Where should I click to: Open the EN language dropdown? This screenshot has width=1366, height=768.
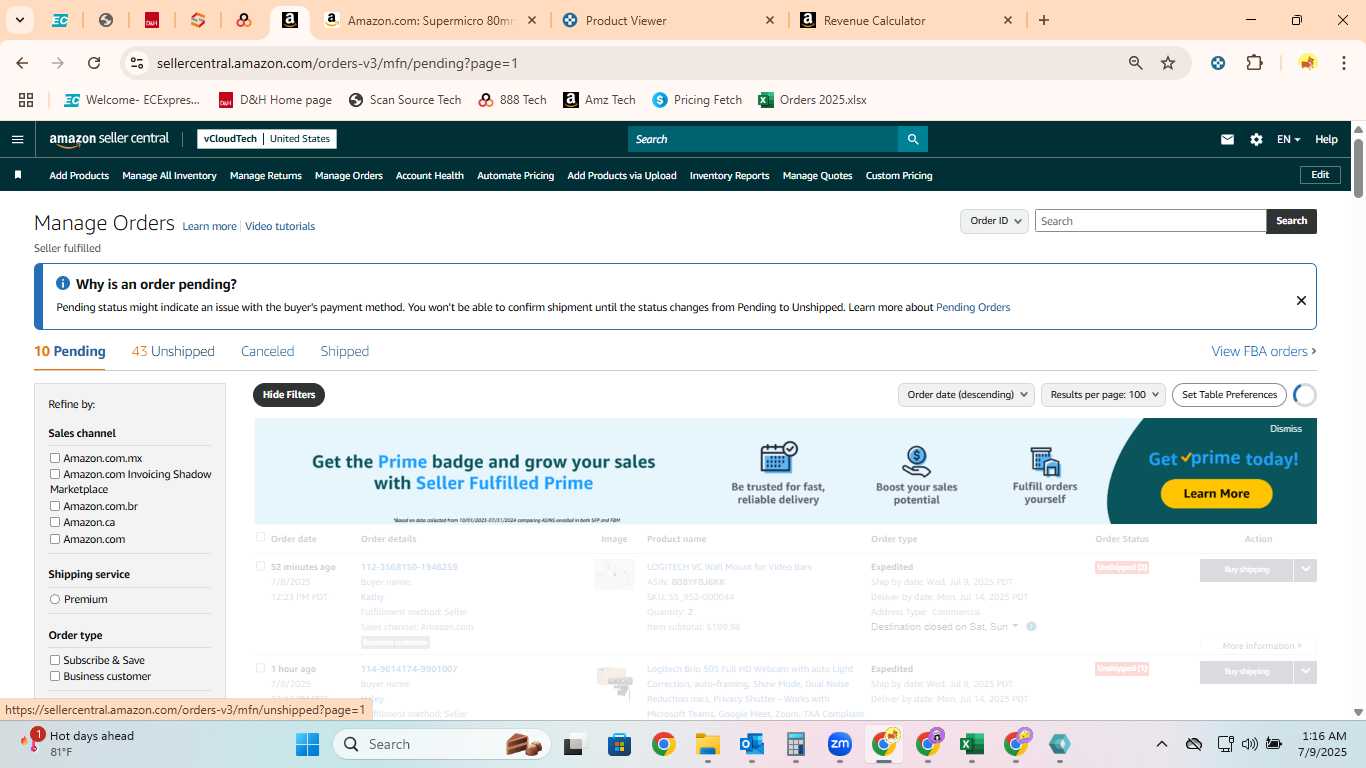click(1288, 139)
